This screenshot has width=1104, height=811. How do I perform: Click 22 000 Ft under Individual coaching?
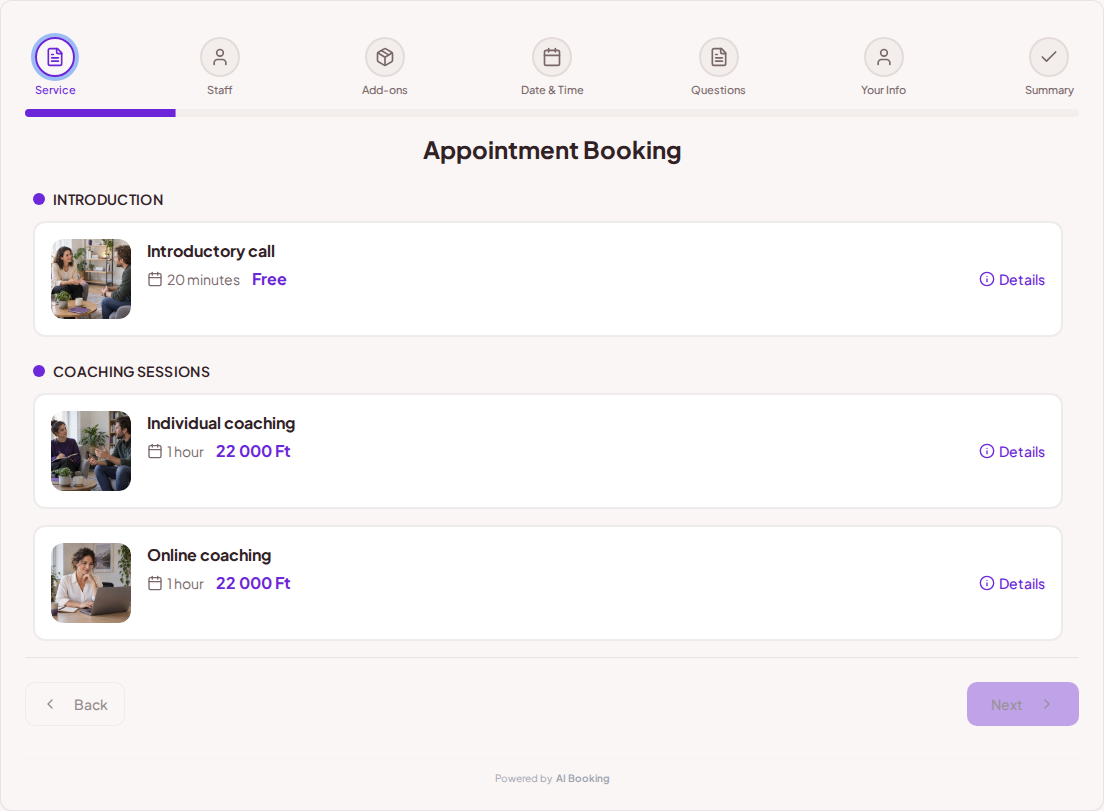coord(253,451)
